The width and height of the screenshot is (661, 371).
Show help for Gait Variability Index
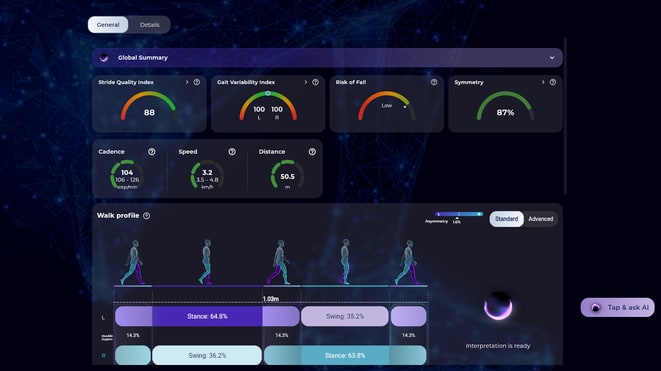tap(315, 82)
